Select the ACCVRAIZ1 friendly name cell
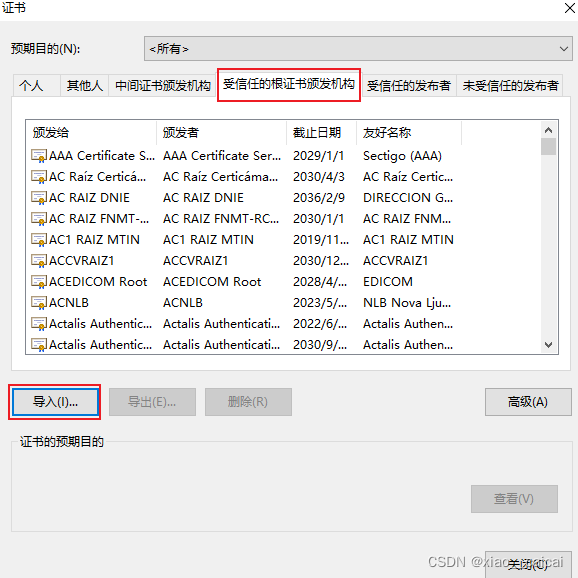This screenshot has height=578, width=578. 396,261
